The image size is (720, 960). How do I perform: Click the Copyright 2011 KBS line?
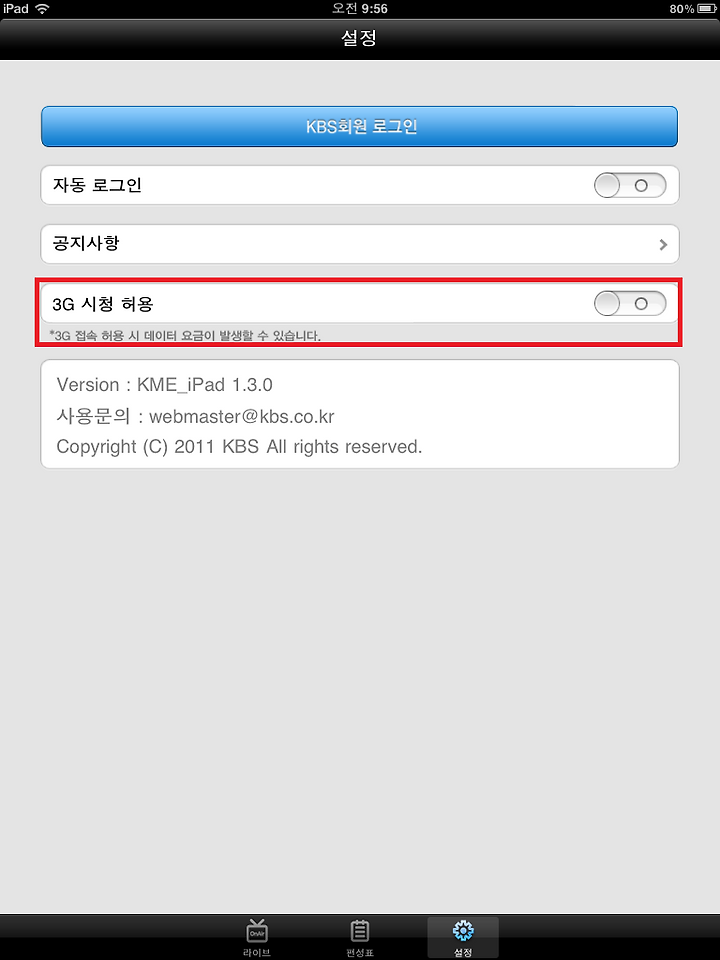239,447
